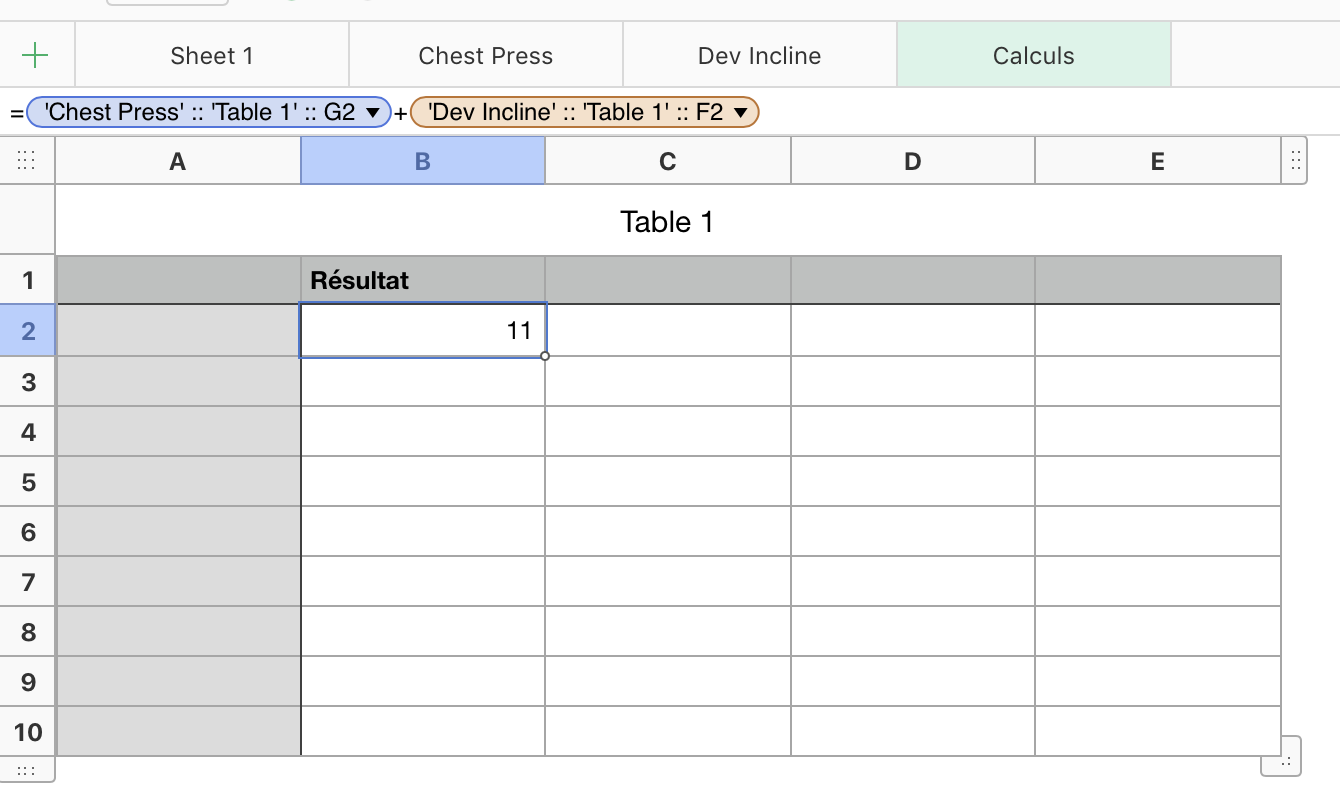The image size is (1340, 802).
Task: Open the Dev Incline F2 reference dropdown arrow
Action: pyautogui.click(x=740, y=113)
